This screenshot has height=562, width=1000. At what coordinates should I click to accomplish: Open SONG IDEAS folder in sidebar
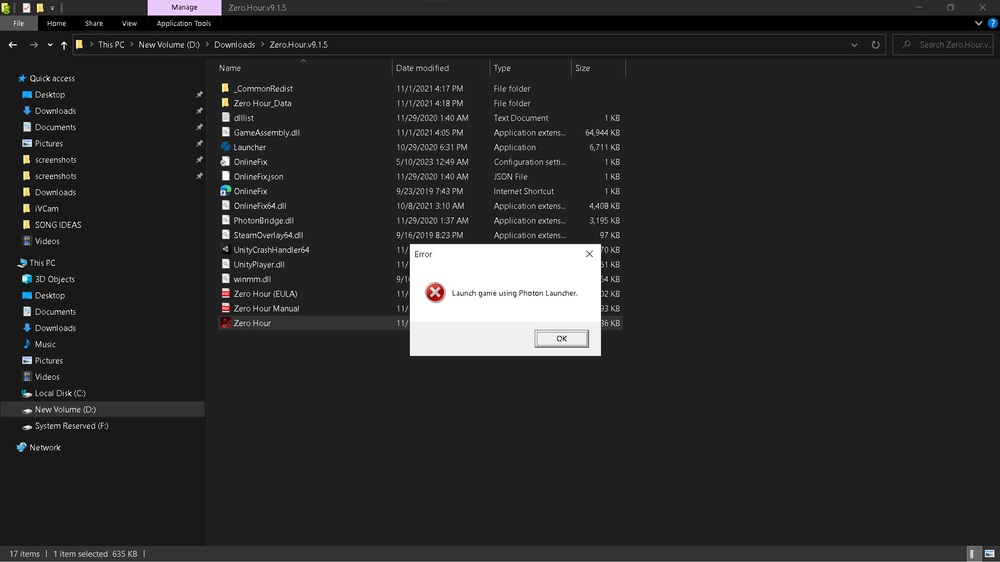pos(57,225)
